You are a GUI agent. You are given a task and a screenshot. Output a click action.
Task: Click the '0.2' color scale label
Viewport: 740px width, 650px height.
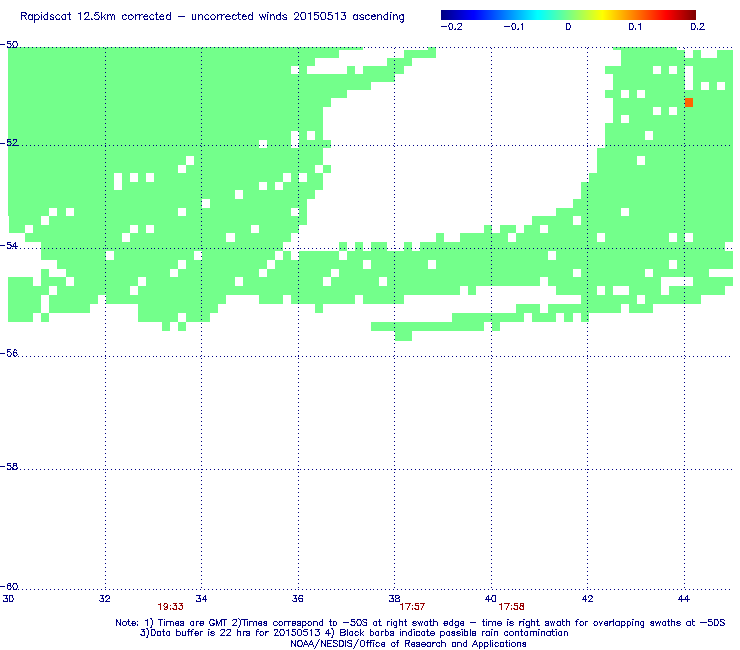[698, 27]
